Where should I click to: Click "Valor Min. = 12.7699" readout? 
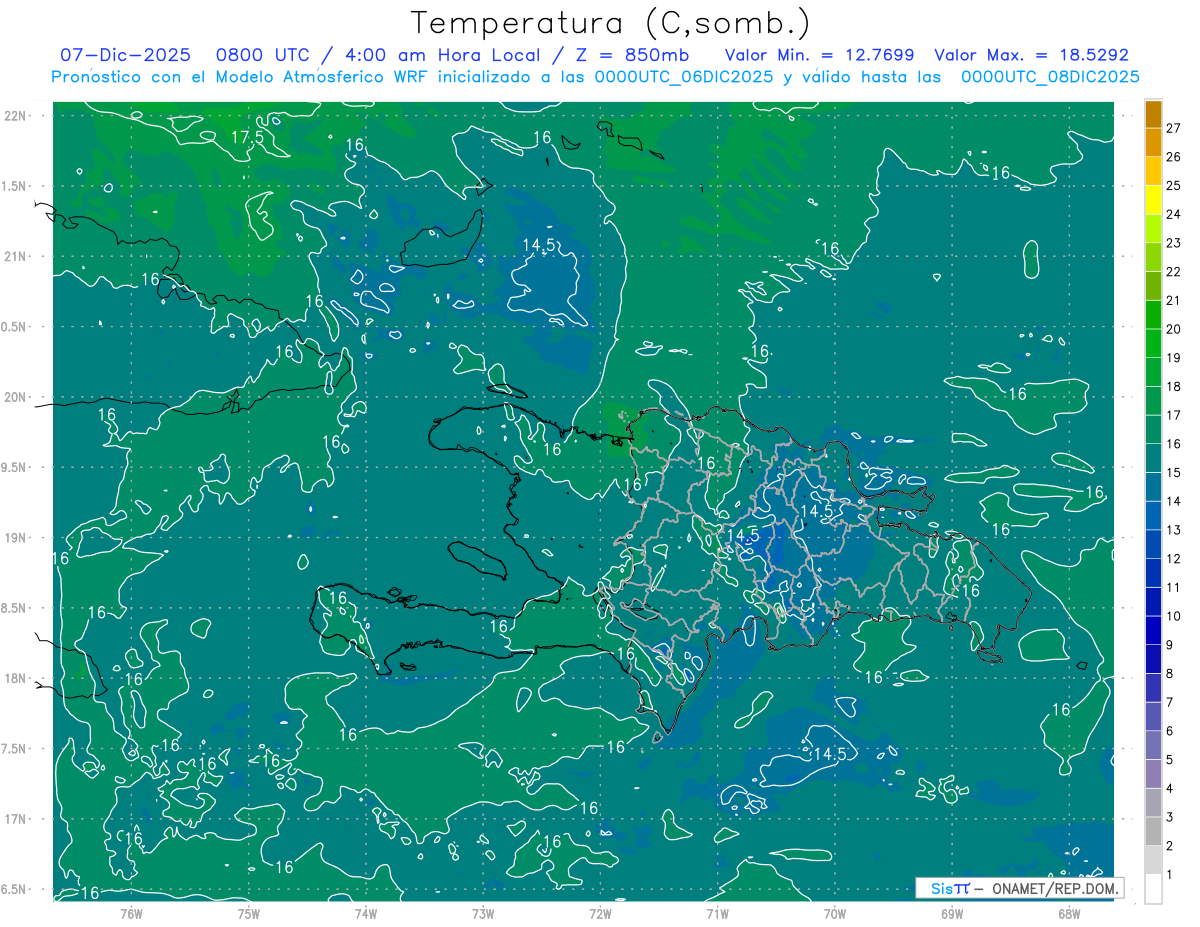click(819, 55)
